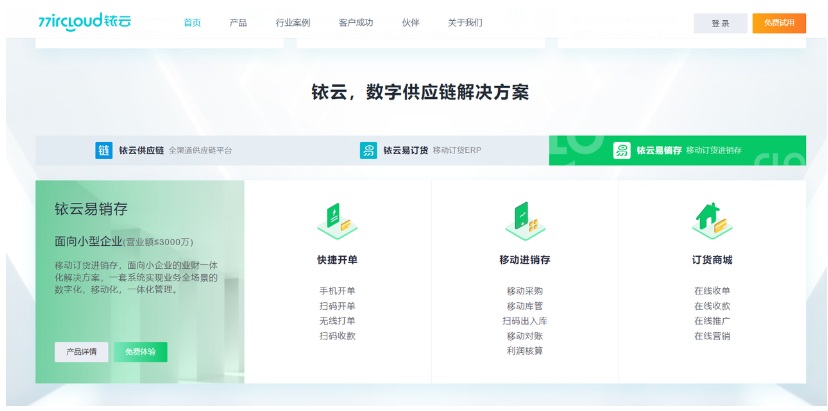
Task: Click the green 铱云易销存 tab icon
Action: tap(621, 150)
